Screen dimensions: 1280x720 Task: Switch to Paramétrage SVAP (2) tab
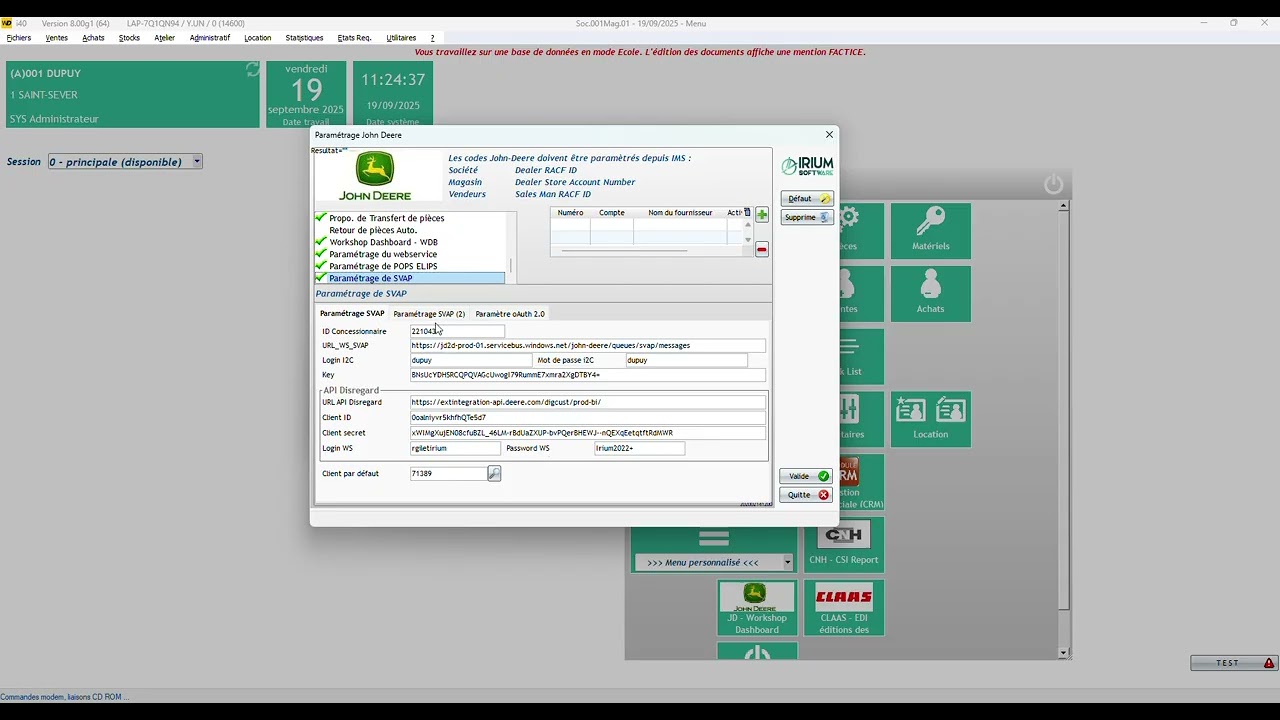(x=429, y=314)
